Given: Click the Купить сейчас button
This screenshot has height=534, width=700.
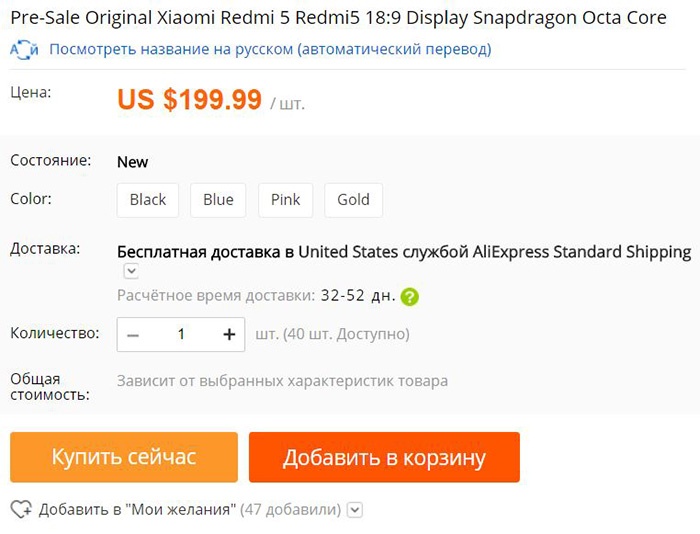Looking at the screenshot, I should pyautogui.click(x=124, y=458).
